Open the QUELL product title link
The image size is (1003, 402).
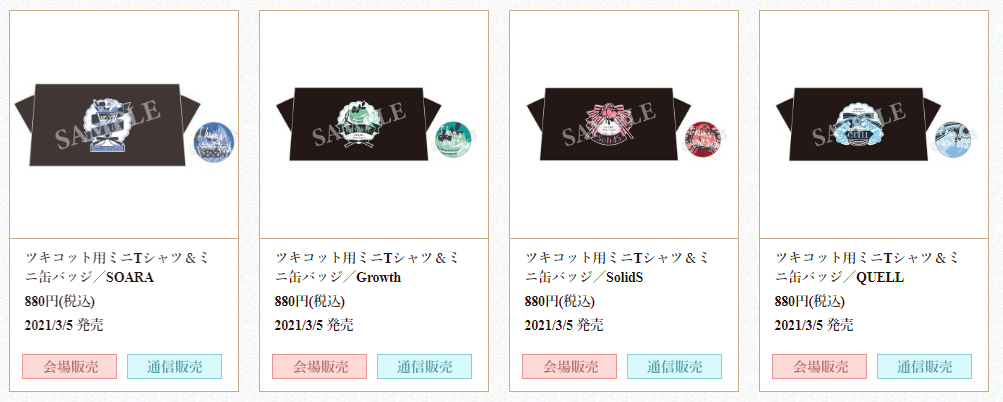click(x=867, y=268)
